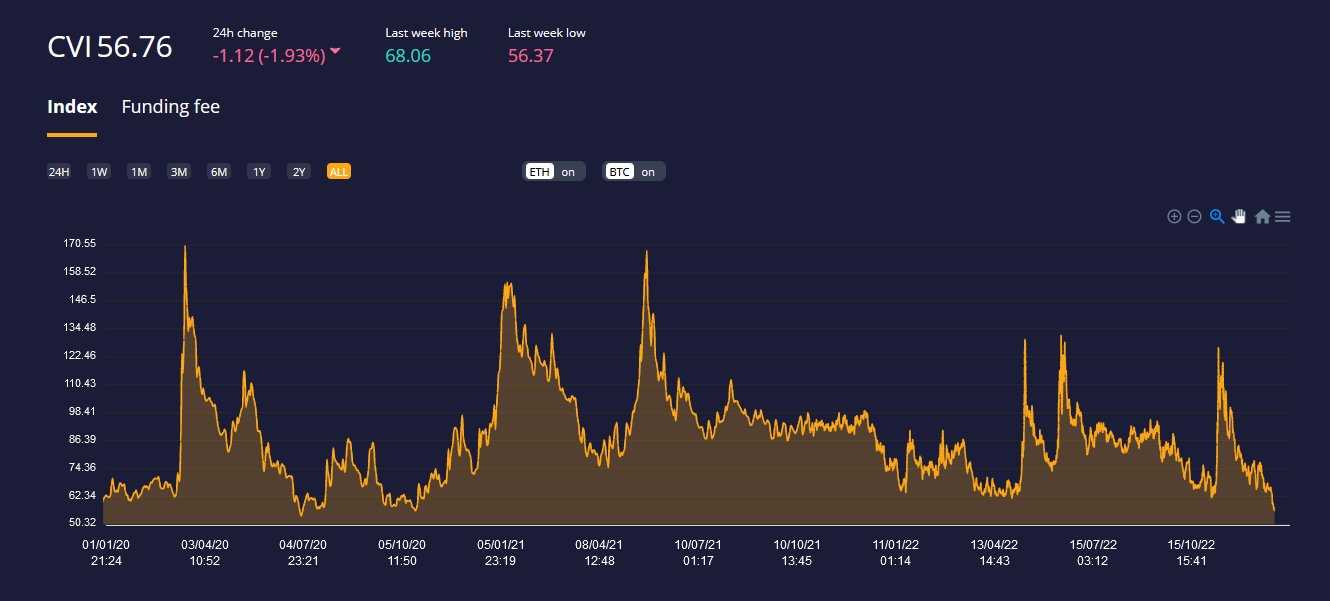Toggle the ETH series on/off
Viewport: 1330px width, 601px height.
(x=554, y=172)
